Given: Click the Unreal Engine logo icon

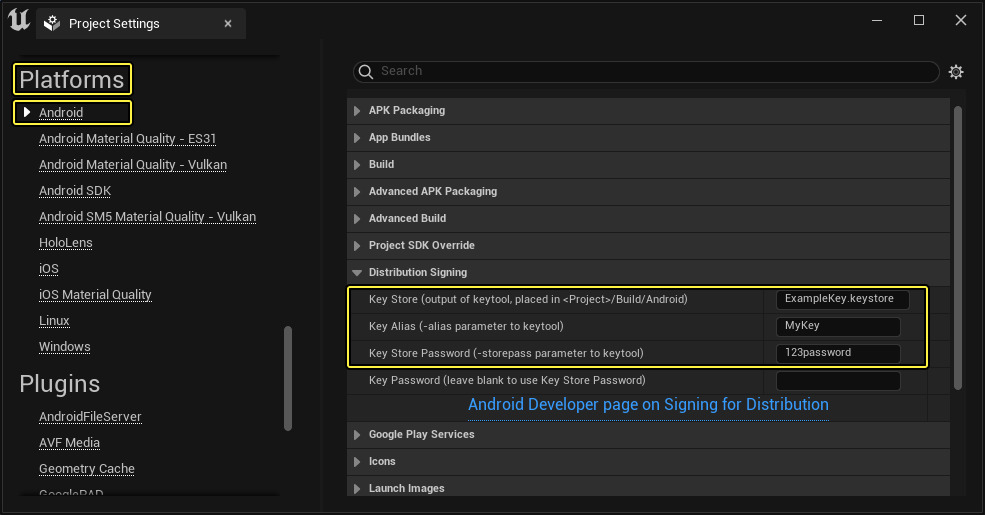Looking at the screenshot, I should click(18, 21).
